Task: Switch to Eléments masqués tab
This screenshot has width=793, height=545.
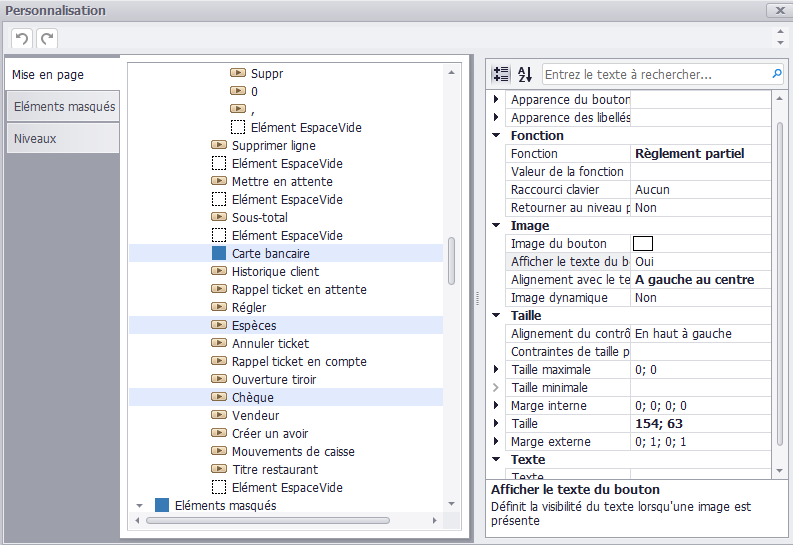Action: 63,106
